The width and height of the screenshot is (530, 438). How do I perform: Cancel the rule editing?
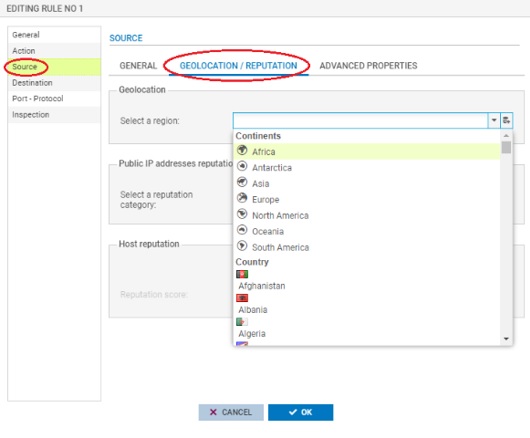click(231, 412)
